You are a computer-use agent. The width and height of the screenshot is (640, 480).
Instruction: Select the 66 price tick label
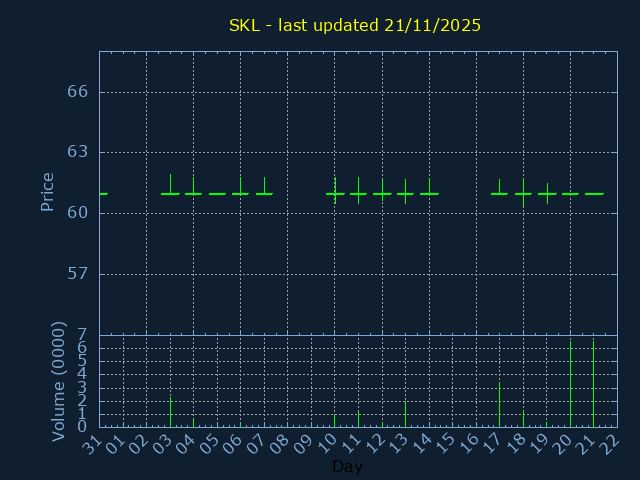[78, 92]
